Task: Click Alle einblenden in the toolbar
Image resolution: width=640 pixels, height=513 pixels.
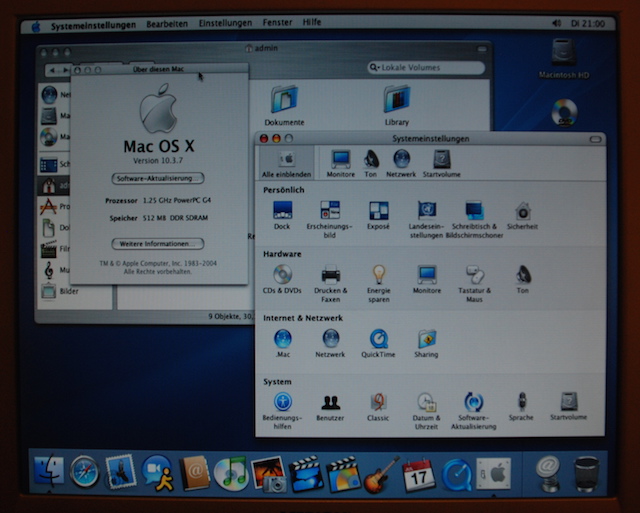Action: coord(287,163)
